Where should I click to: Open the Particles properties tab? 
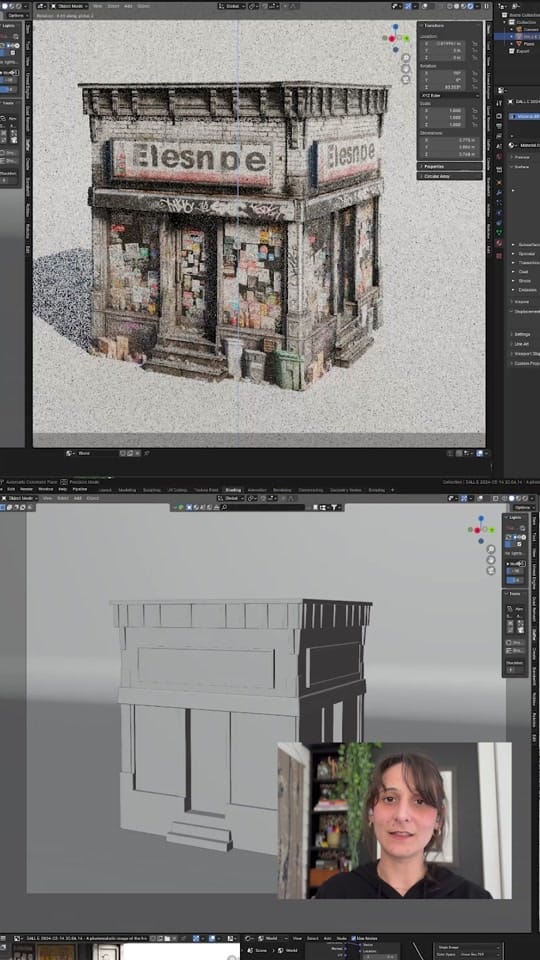pos(499,203)
